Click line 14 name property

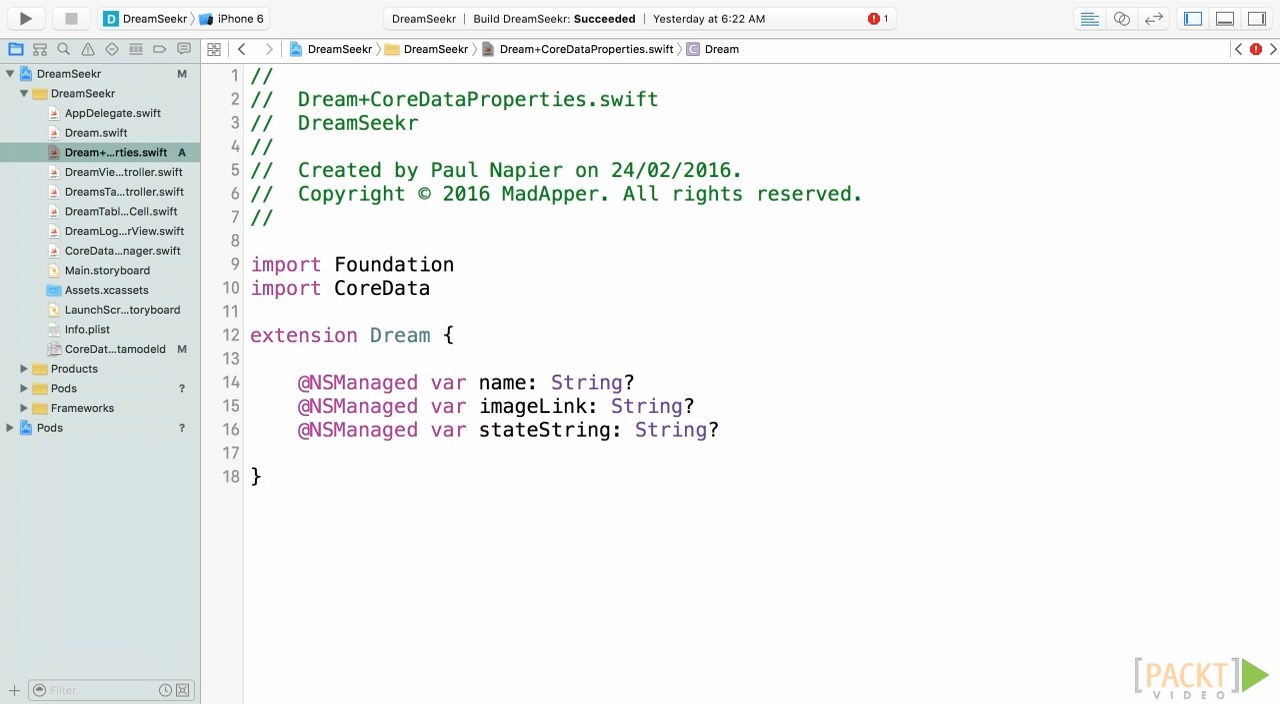tap(466, 382)
